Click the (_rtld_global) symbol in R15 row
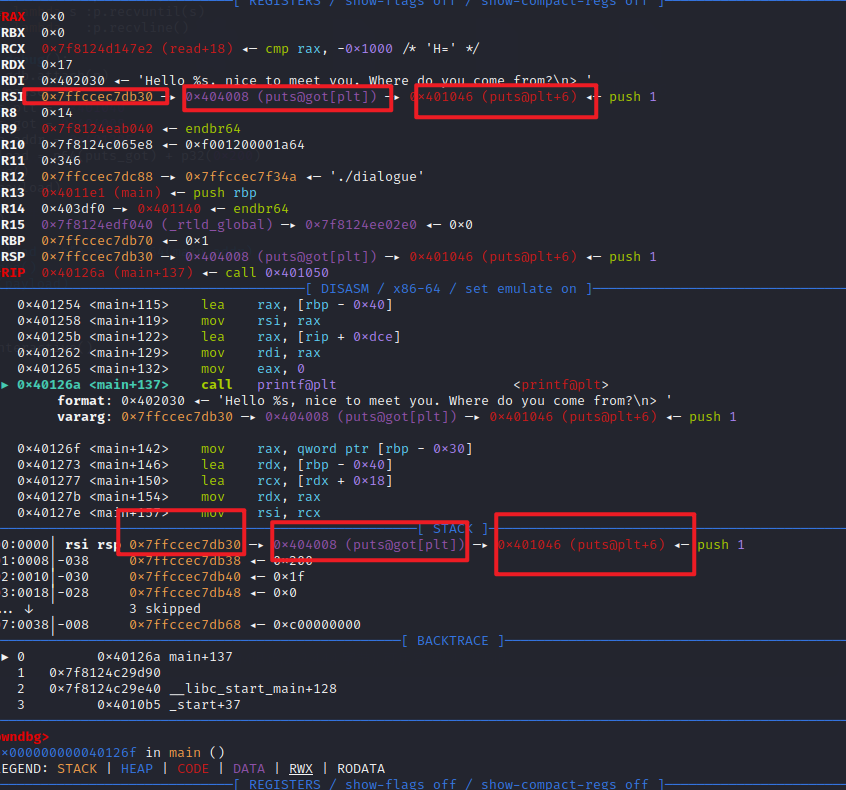Screen dimensions: 846x790 217,224
